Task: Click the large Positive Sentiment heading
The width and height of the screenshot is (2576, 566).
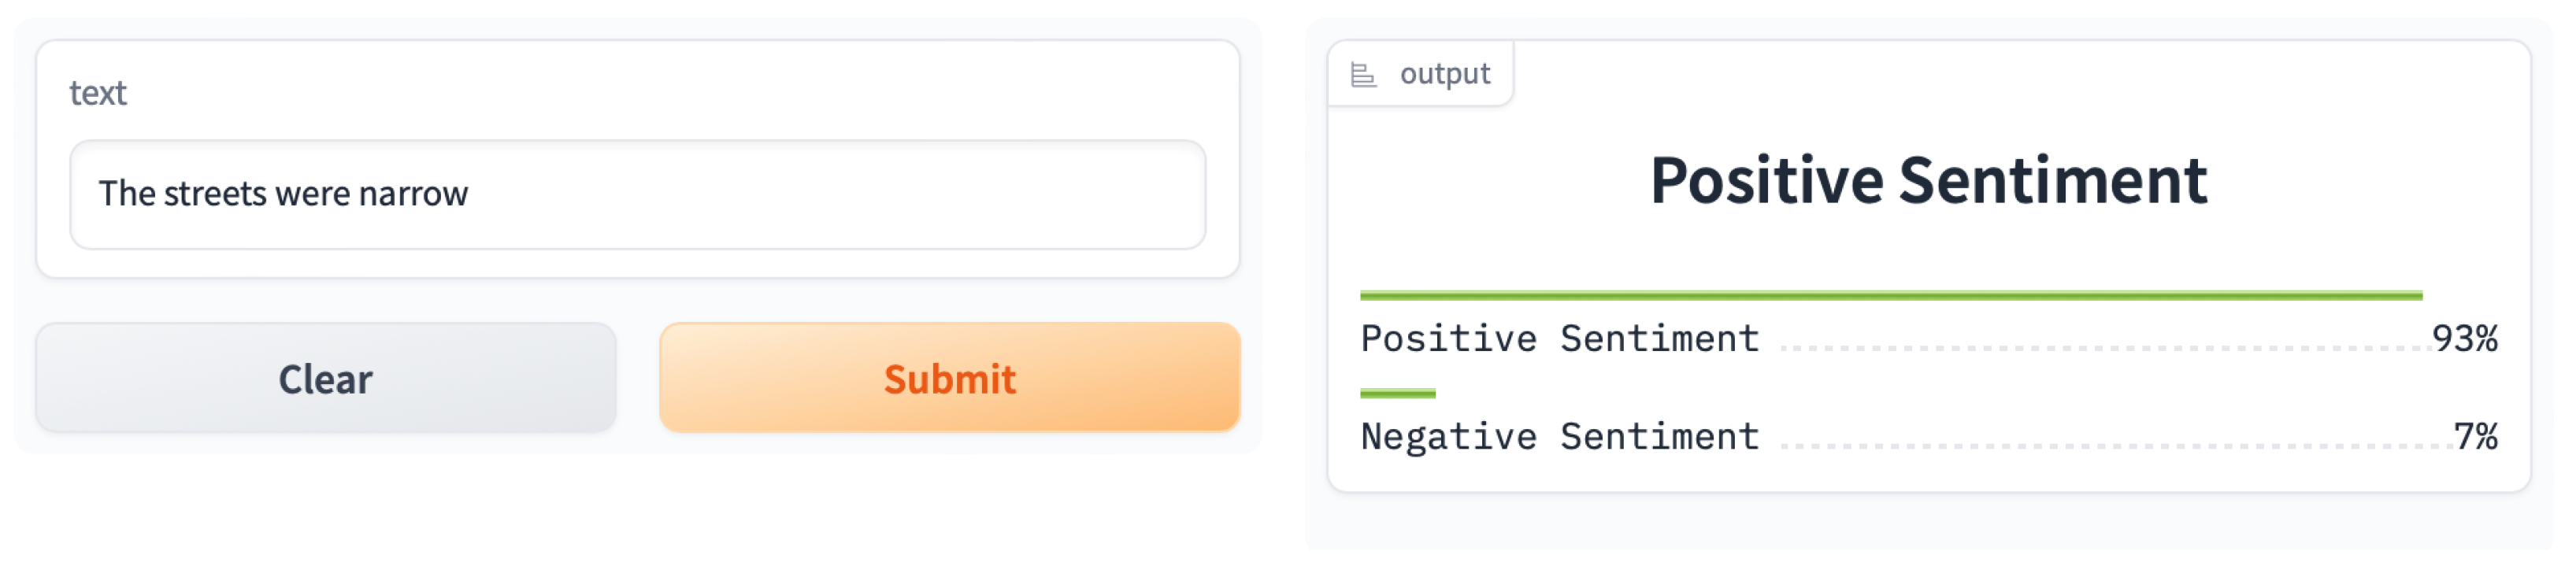Action: (1928, 181)
